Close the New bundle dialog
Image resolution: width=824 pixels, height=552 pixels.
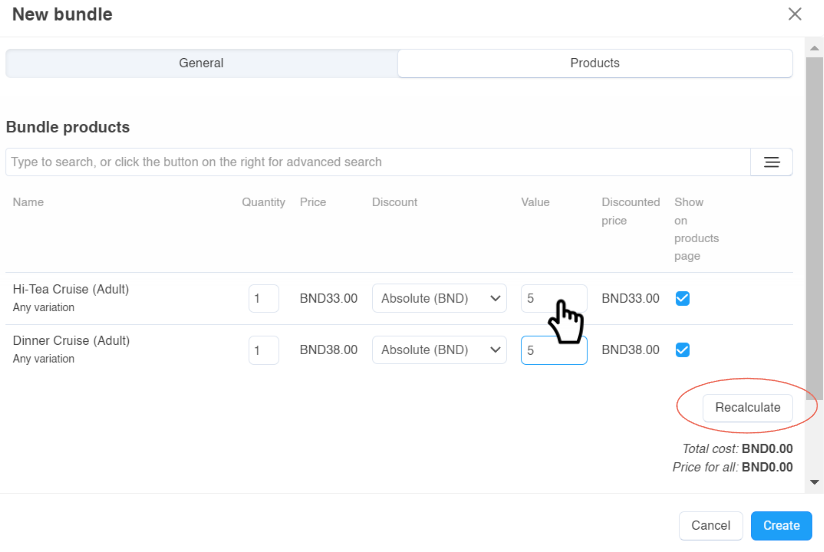[795, 14]
